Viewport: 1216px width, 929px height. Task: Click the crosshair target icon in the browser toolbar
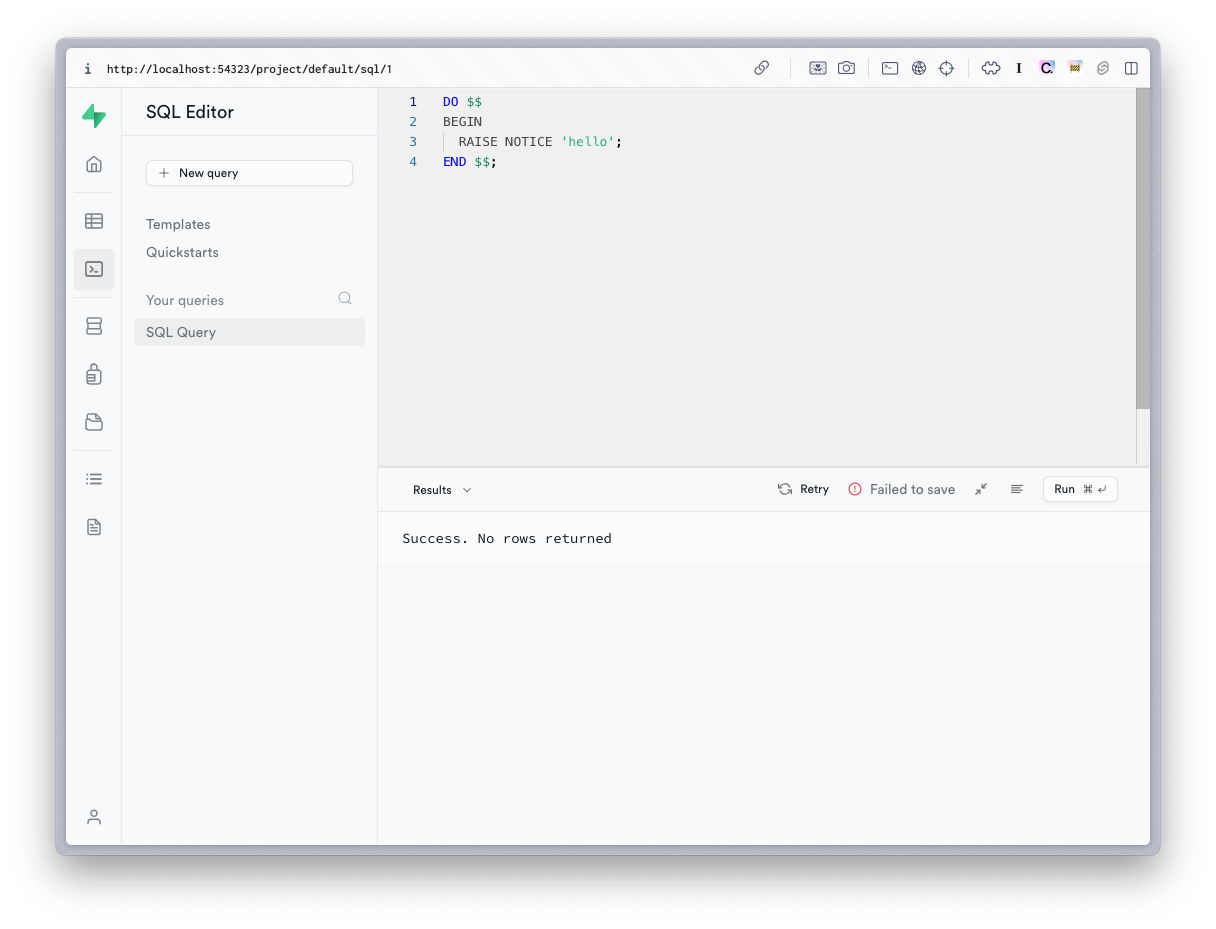tap(946, 68)
